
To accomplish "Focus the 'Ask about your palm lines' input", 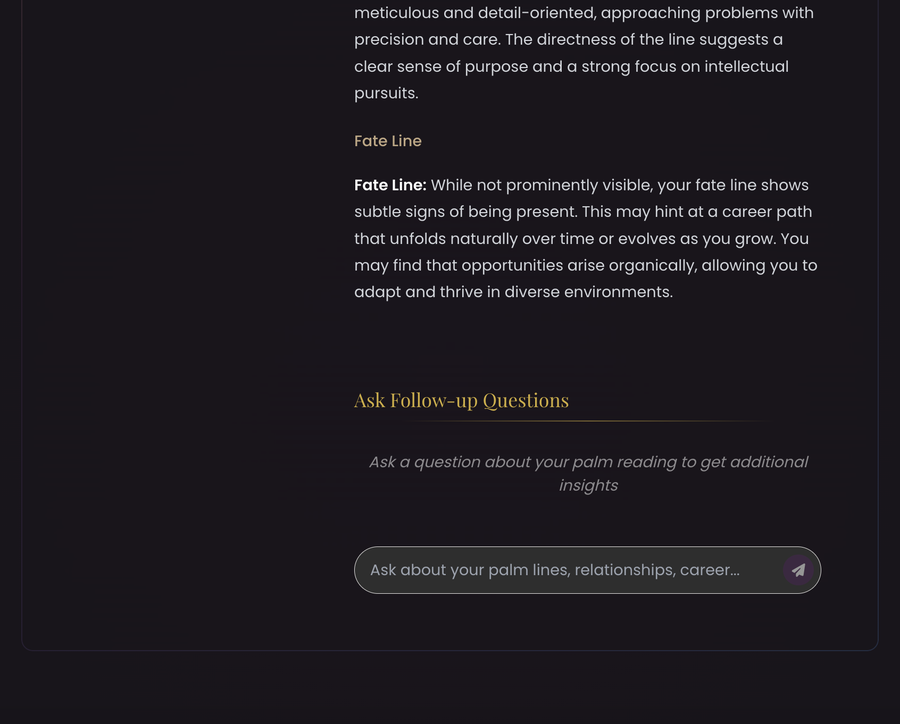I will tap(587, 570).
